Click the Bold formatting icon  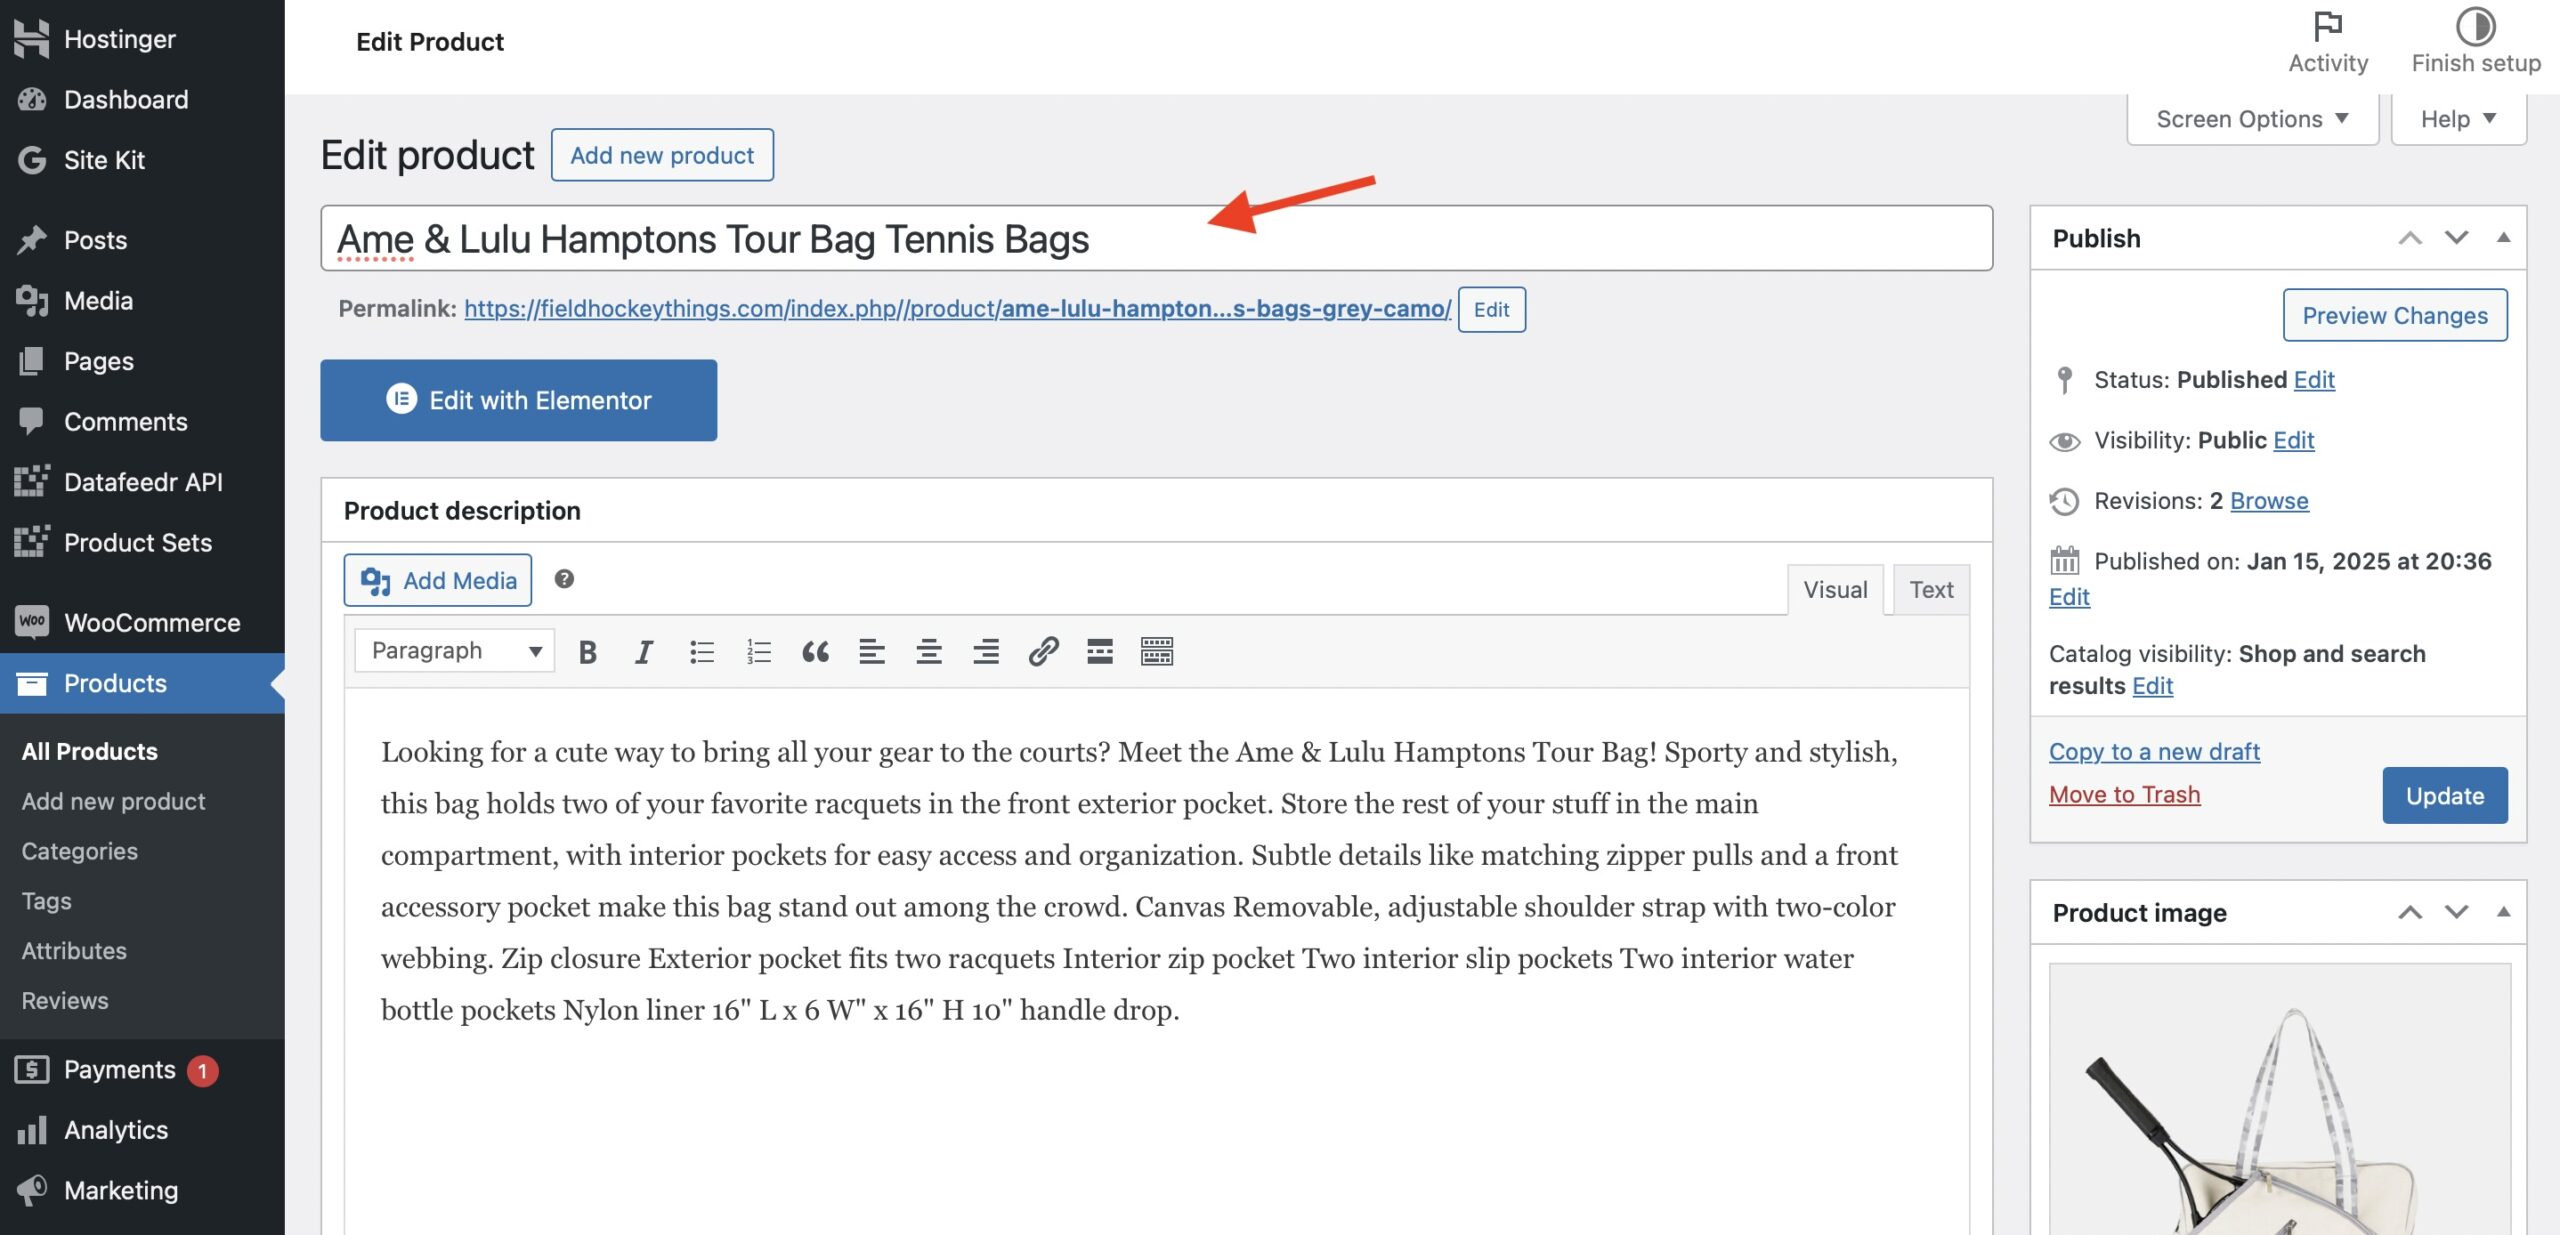tap(588, 652)
